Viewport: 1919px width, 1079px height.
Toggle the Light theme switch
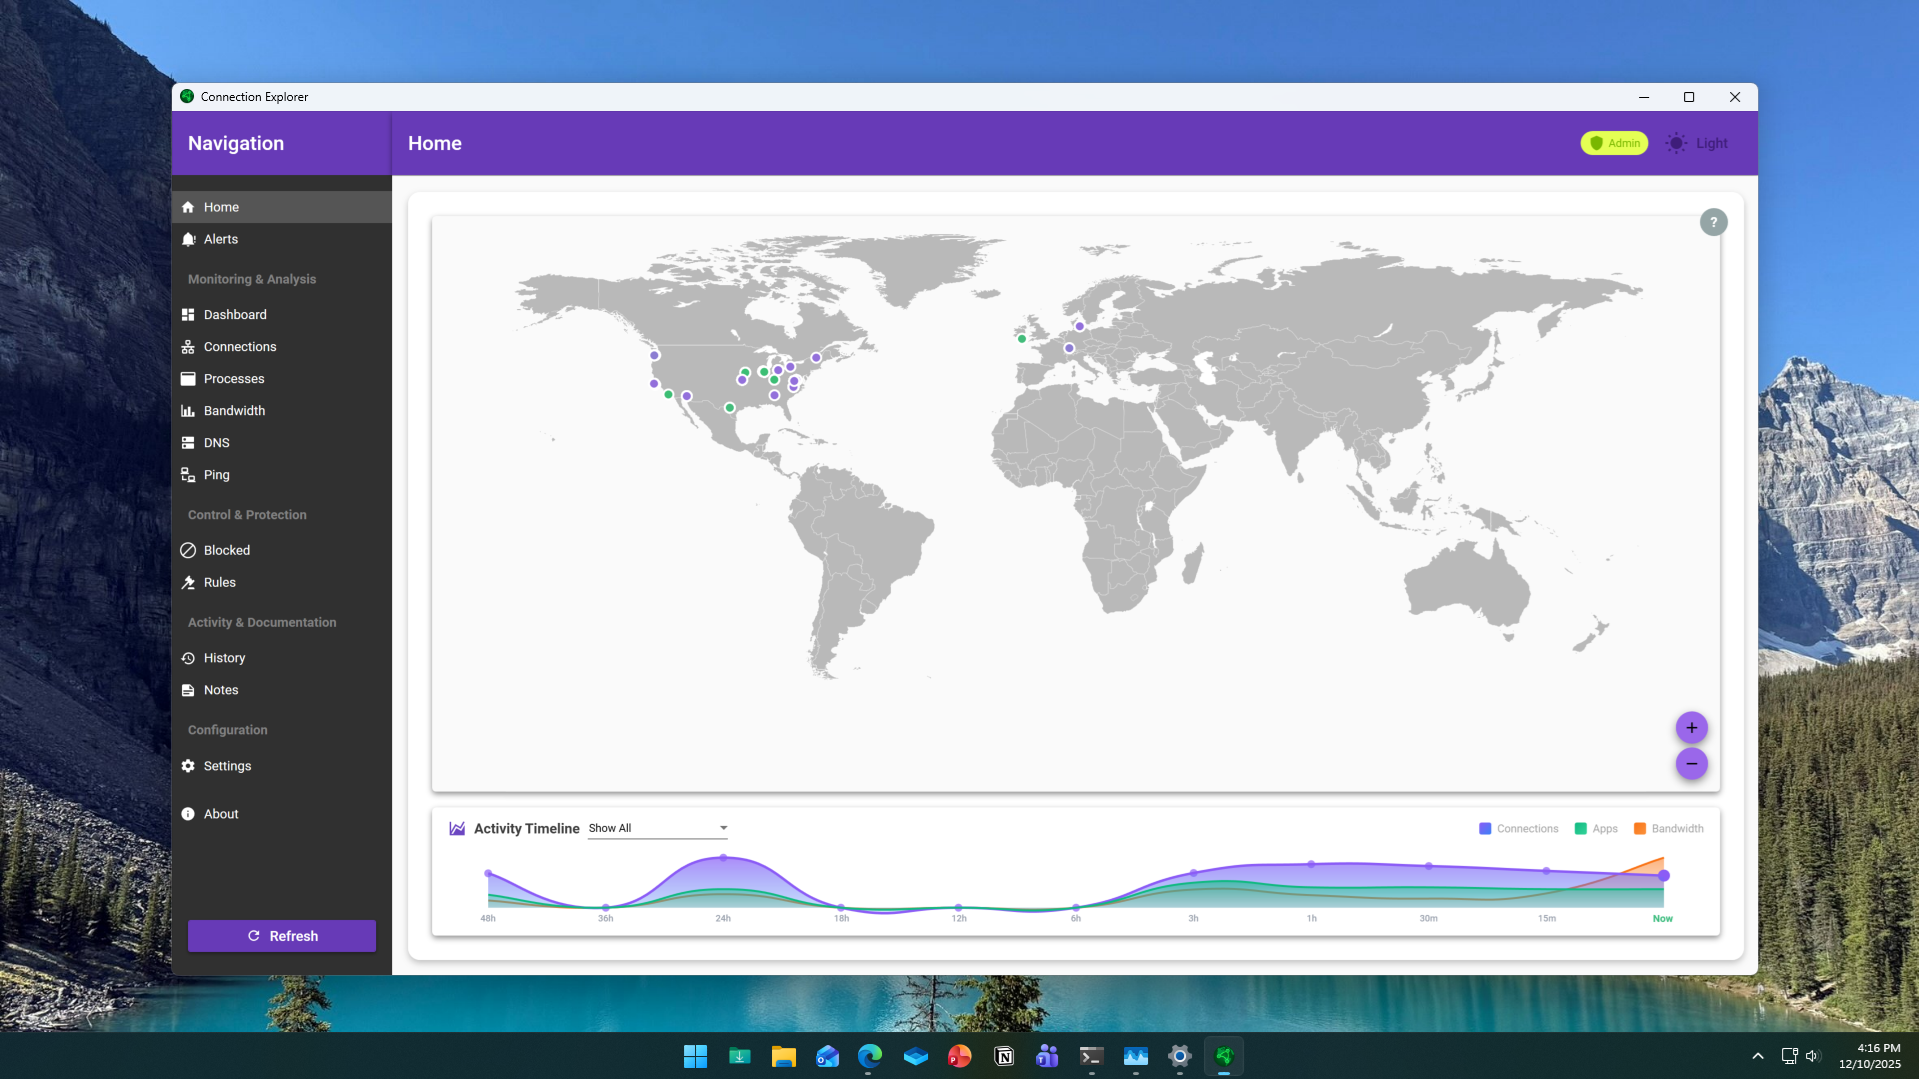(1697, 143)
